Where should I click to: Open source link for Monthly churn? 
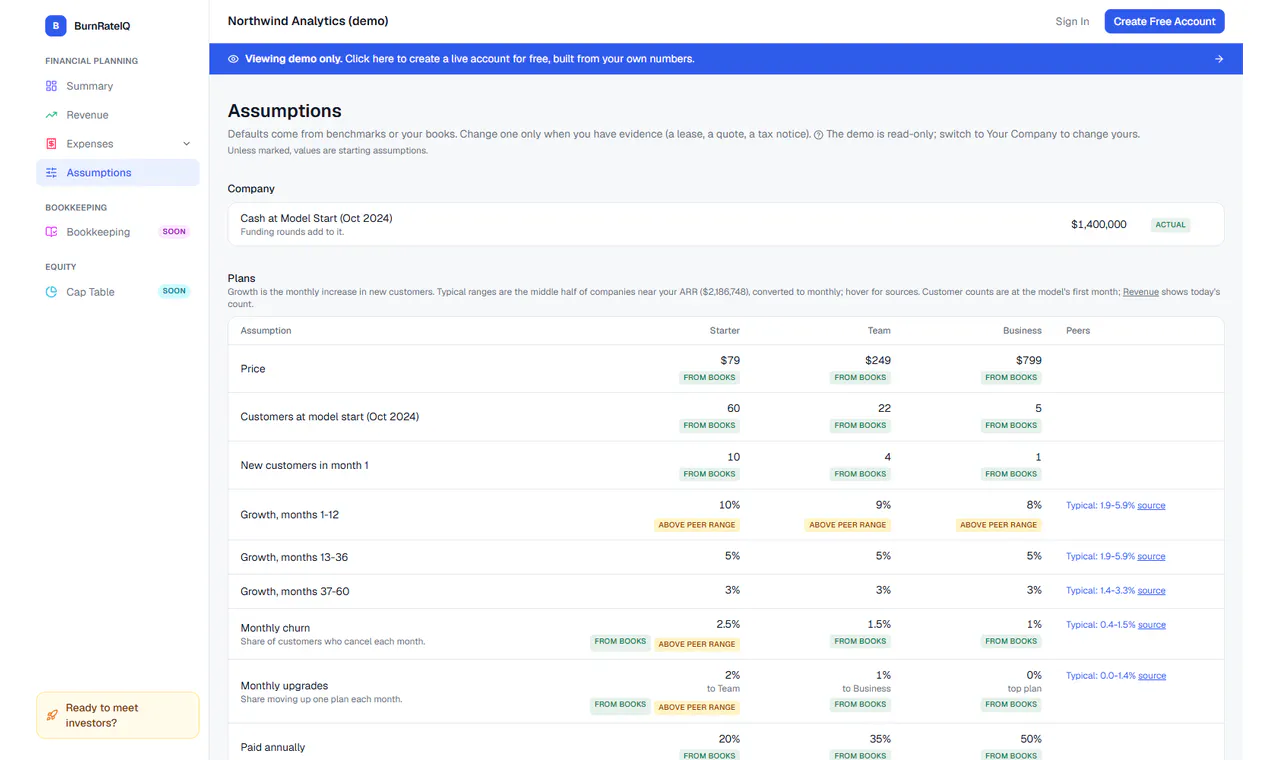[x=1151, y=625]
